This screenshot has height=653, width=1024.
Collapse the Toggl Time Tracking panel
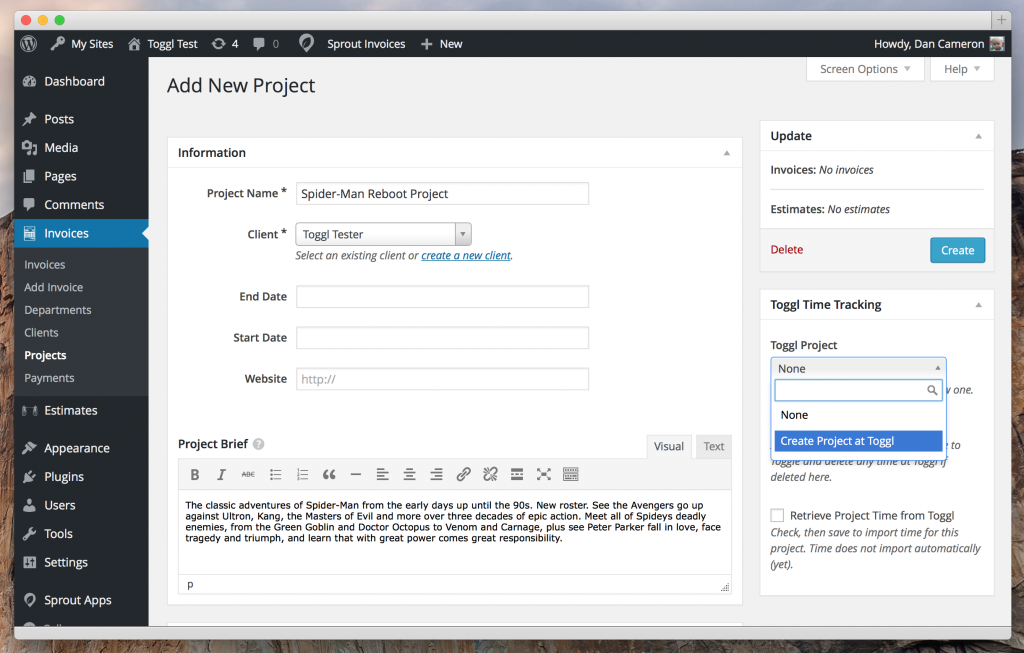click(977, 304)
